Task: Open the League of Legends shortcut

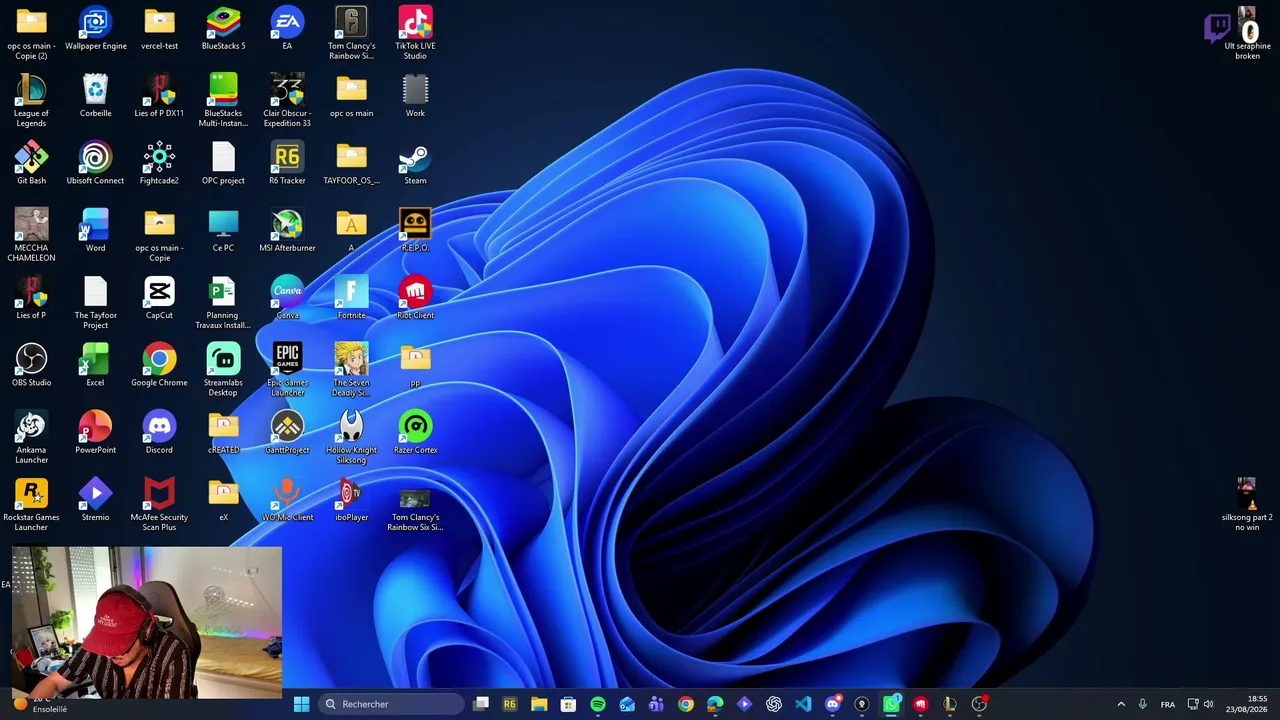Action: click(x=31, y=100)
